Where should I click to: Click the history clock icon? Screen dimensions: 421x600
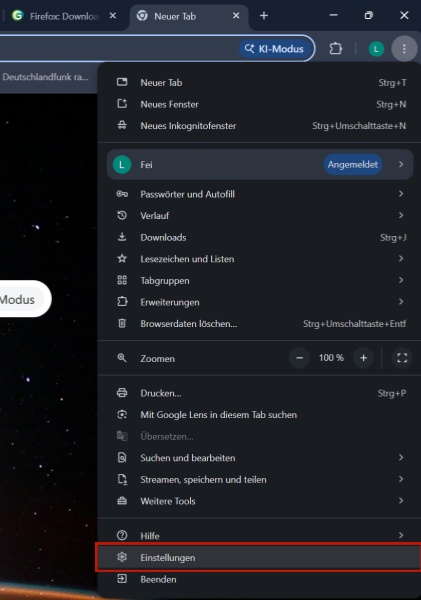coord(122,215)
